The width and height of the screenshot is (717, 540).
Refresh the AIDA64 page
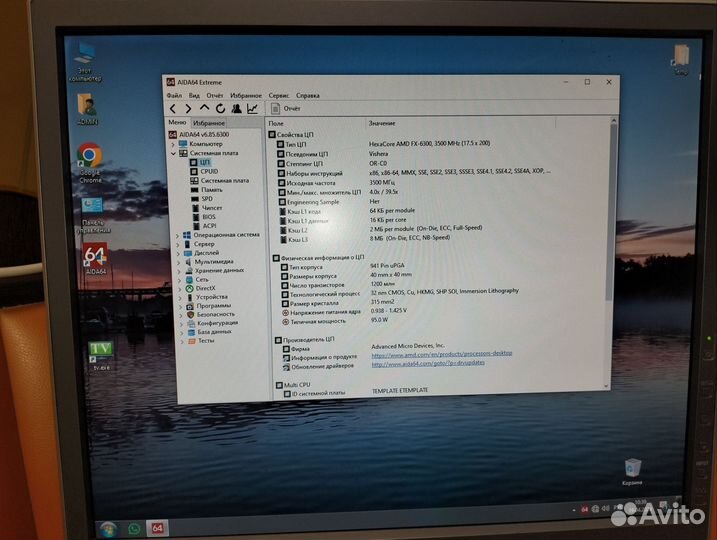pyautogui.click(x=220, y=109)
